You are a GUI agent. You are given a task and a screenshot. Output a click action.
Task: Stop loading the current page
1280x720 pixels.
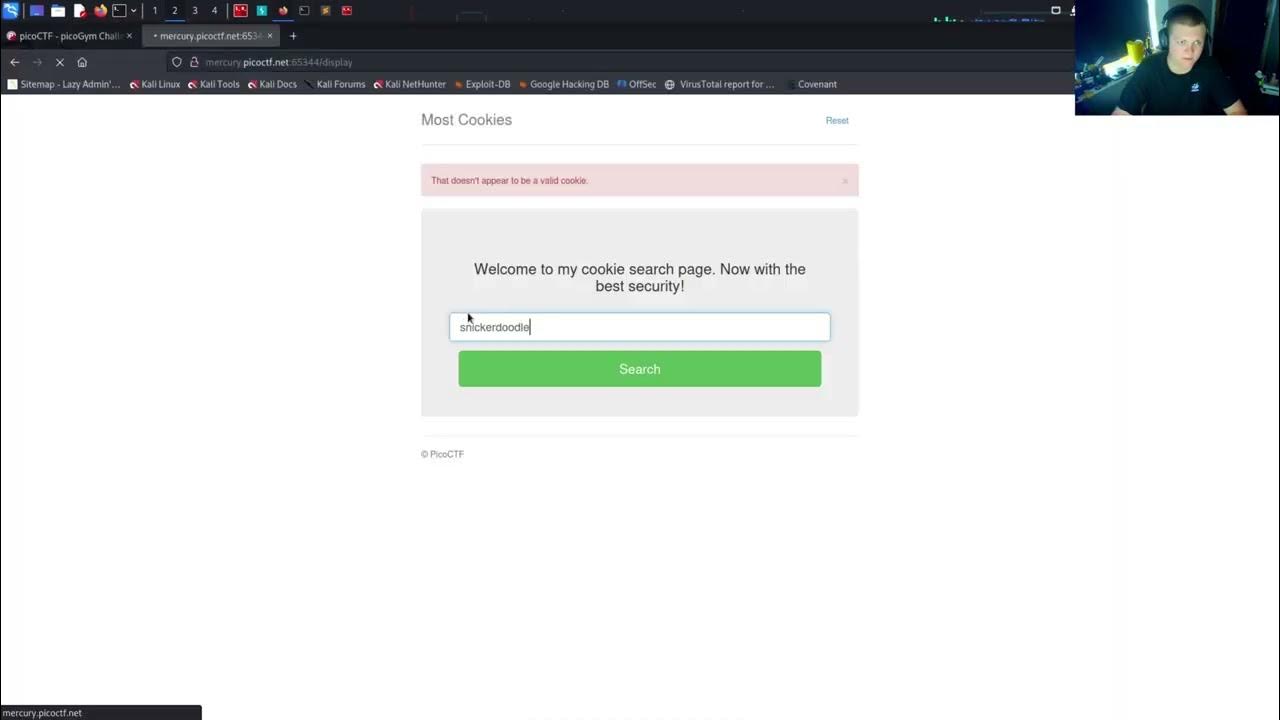pyautogui.click(x=60, y=62)
